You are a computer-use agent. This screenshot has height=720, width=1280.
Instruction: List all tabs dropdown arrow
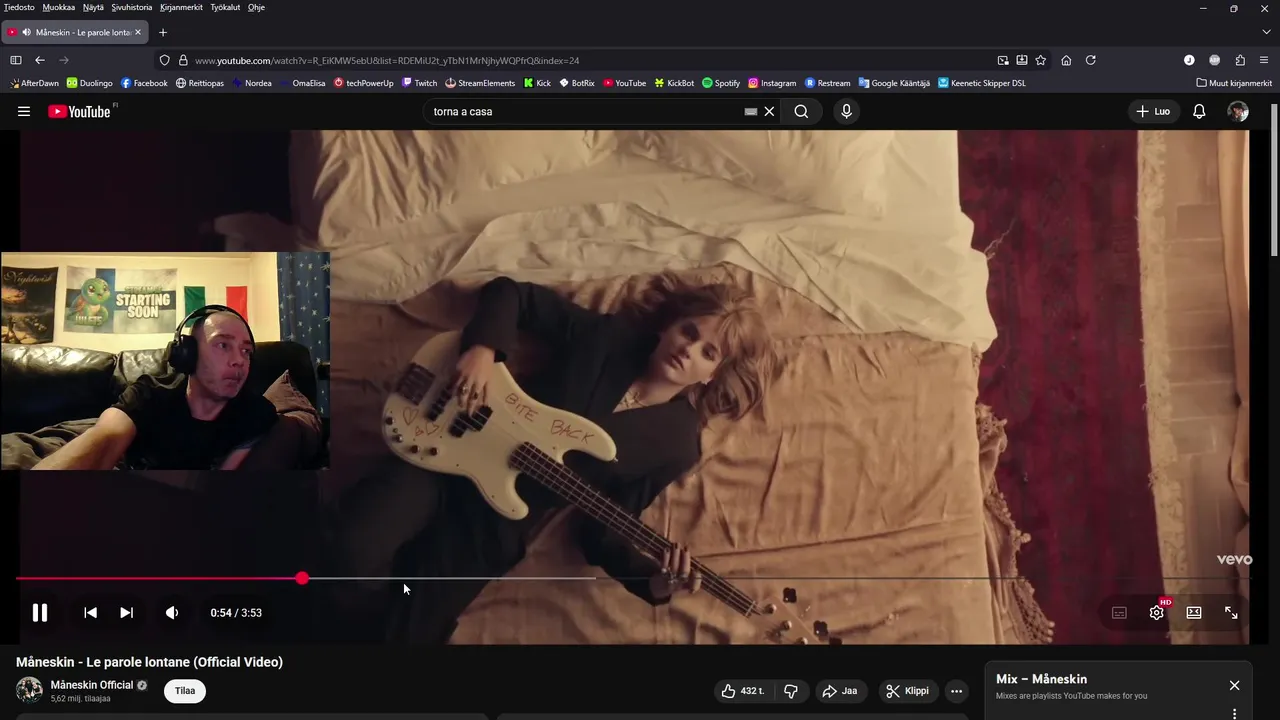1266,32
